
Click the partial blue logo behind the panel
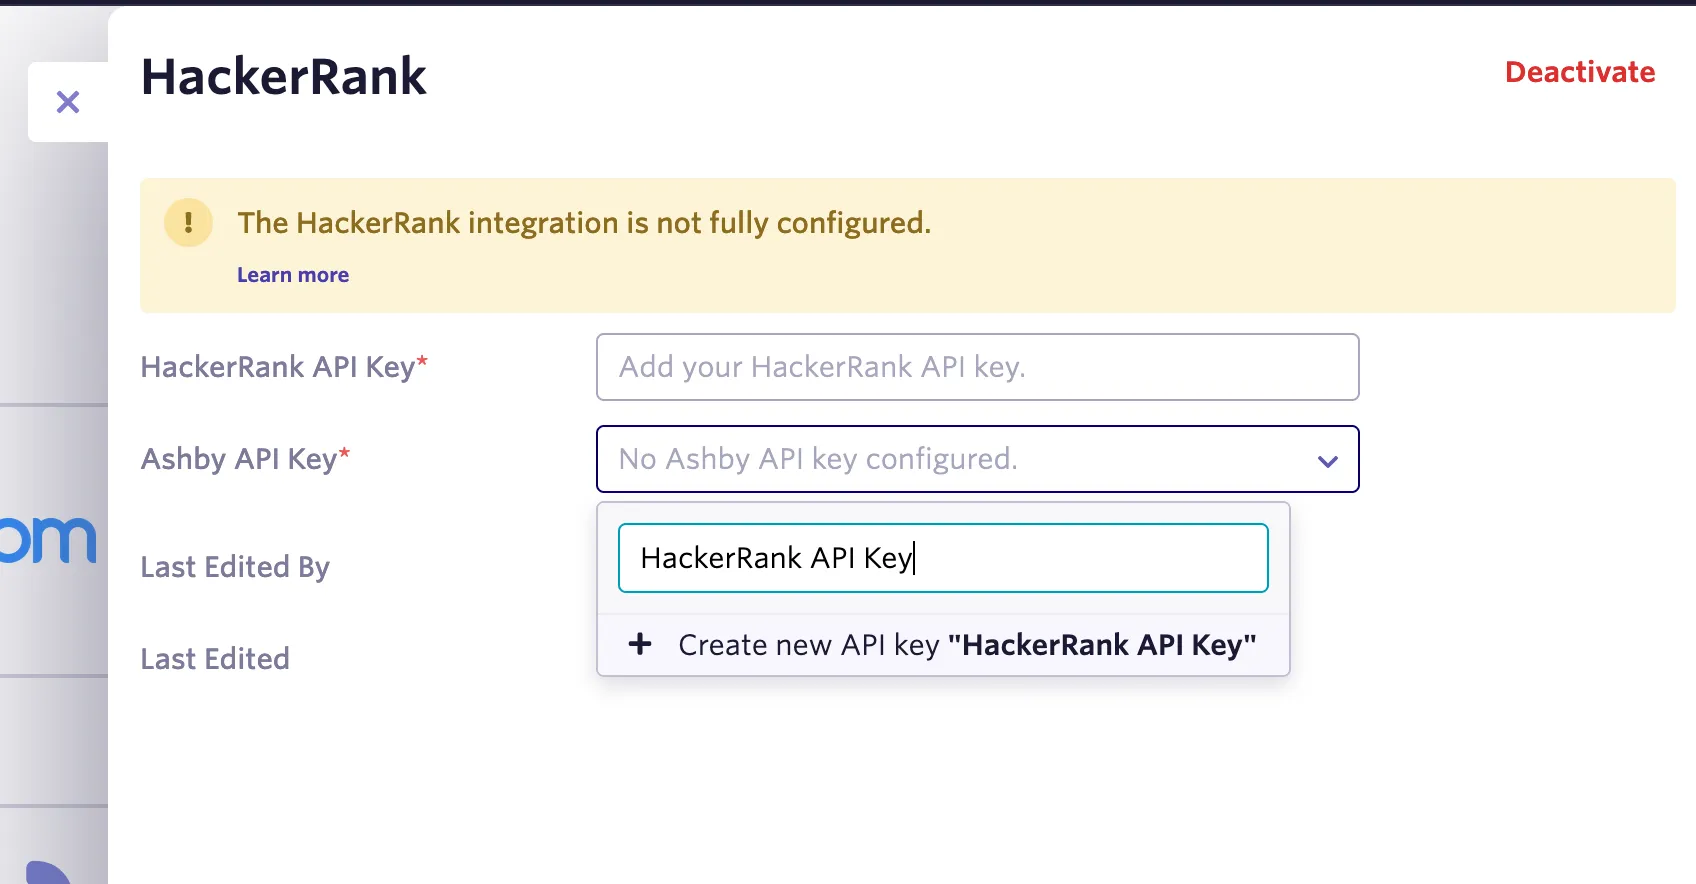pos(48,541)
